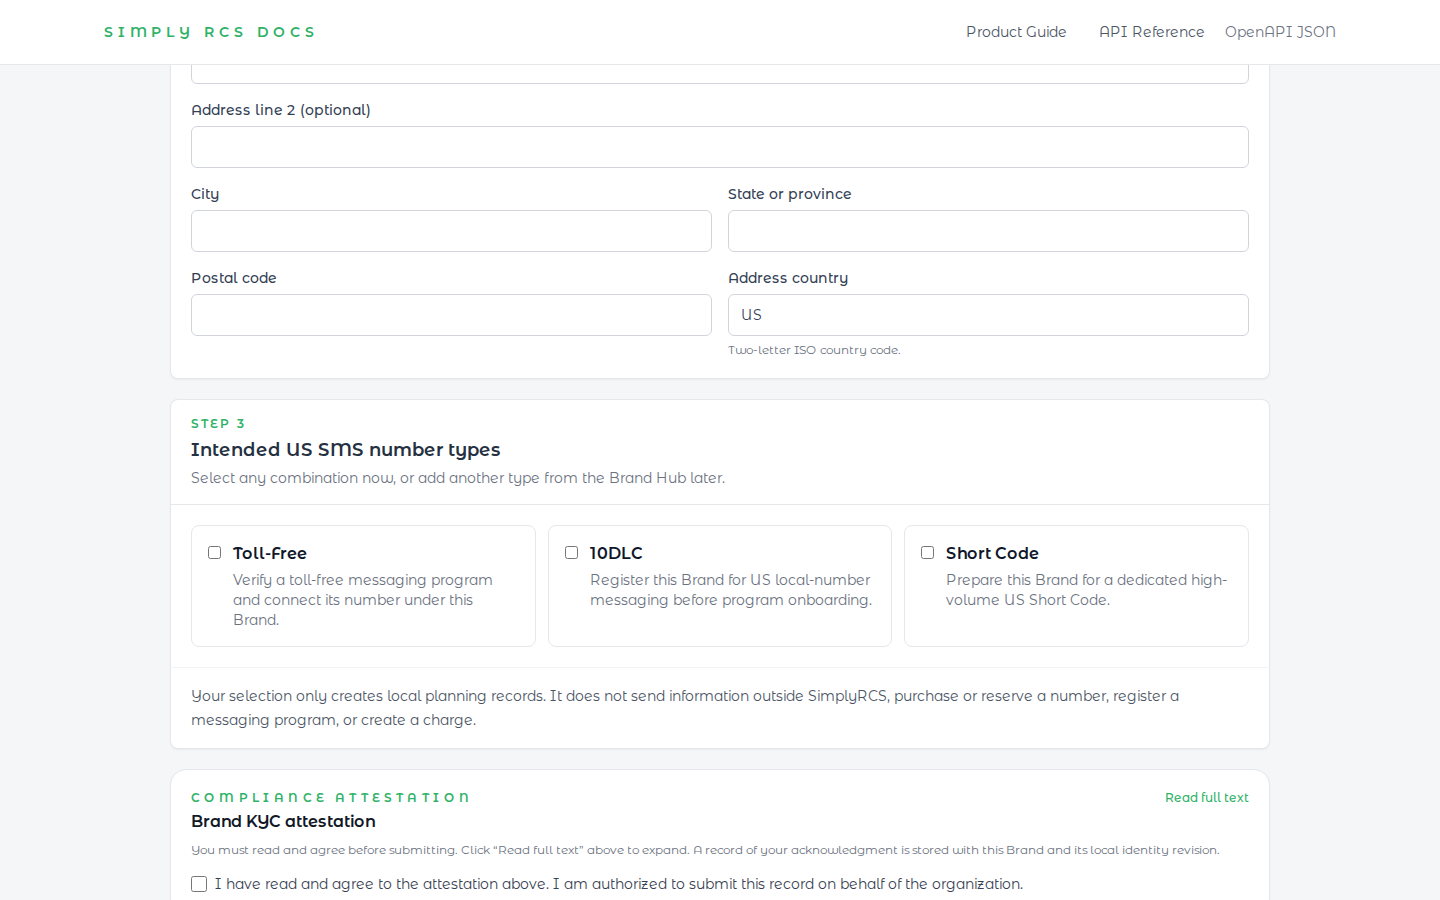Image resolution: width=1440 pixels, height=900 pixels.
Task: Edit the Address country field
Action: pos(988,315)
